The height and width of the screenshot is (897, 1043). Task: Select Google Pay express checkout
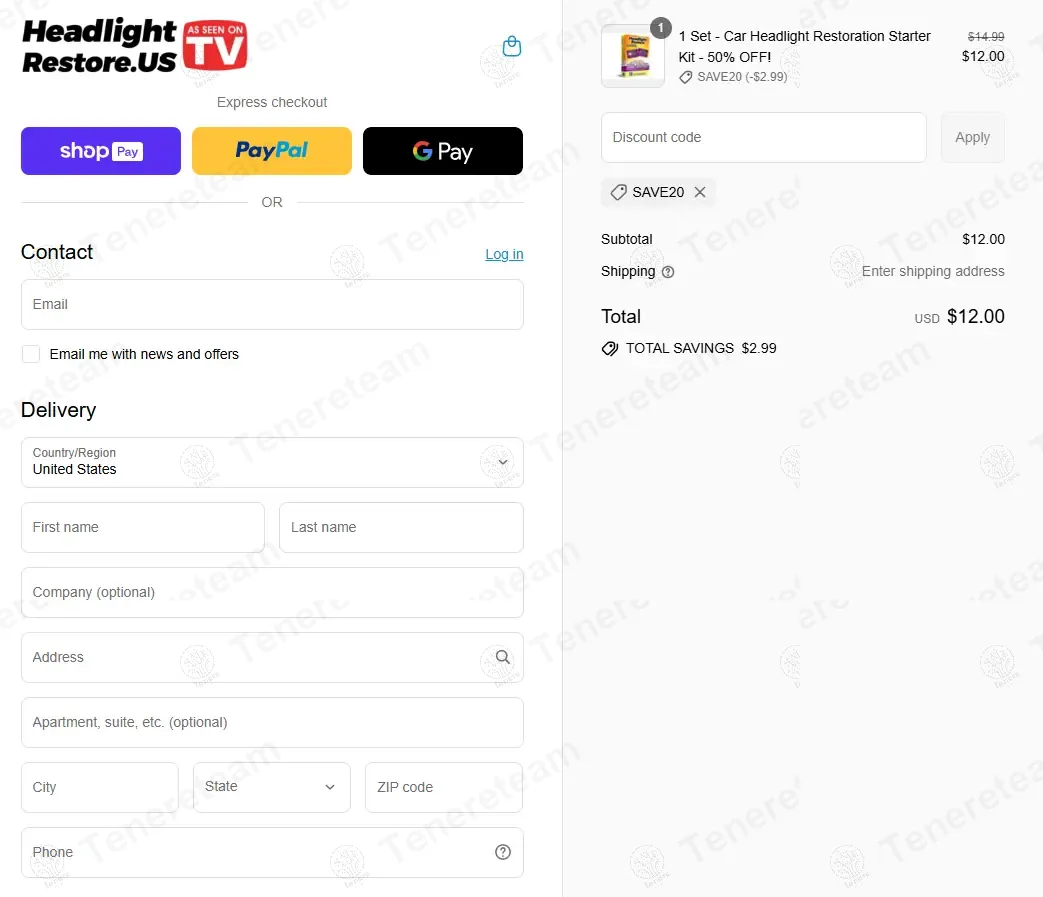[443, 151]
